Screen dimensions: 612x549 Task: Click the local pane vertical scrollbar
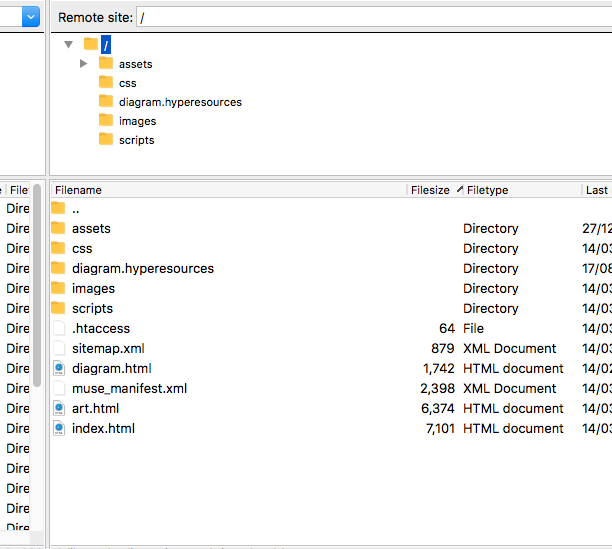pyautogui.click(x=37, y=286)
